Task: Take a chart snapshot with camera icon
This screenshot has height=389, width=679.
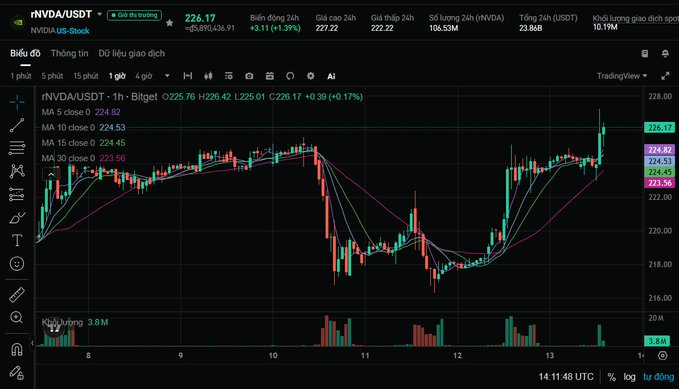Action: (249, 76)
